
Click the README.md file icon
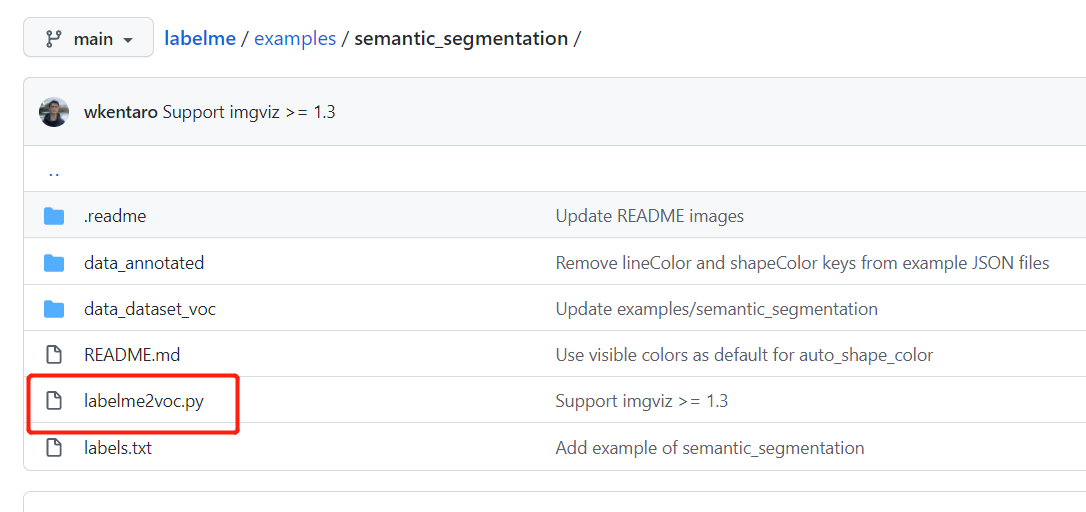54,355
